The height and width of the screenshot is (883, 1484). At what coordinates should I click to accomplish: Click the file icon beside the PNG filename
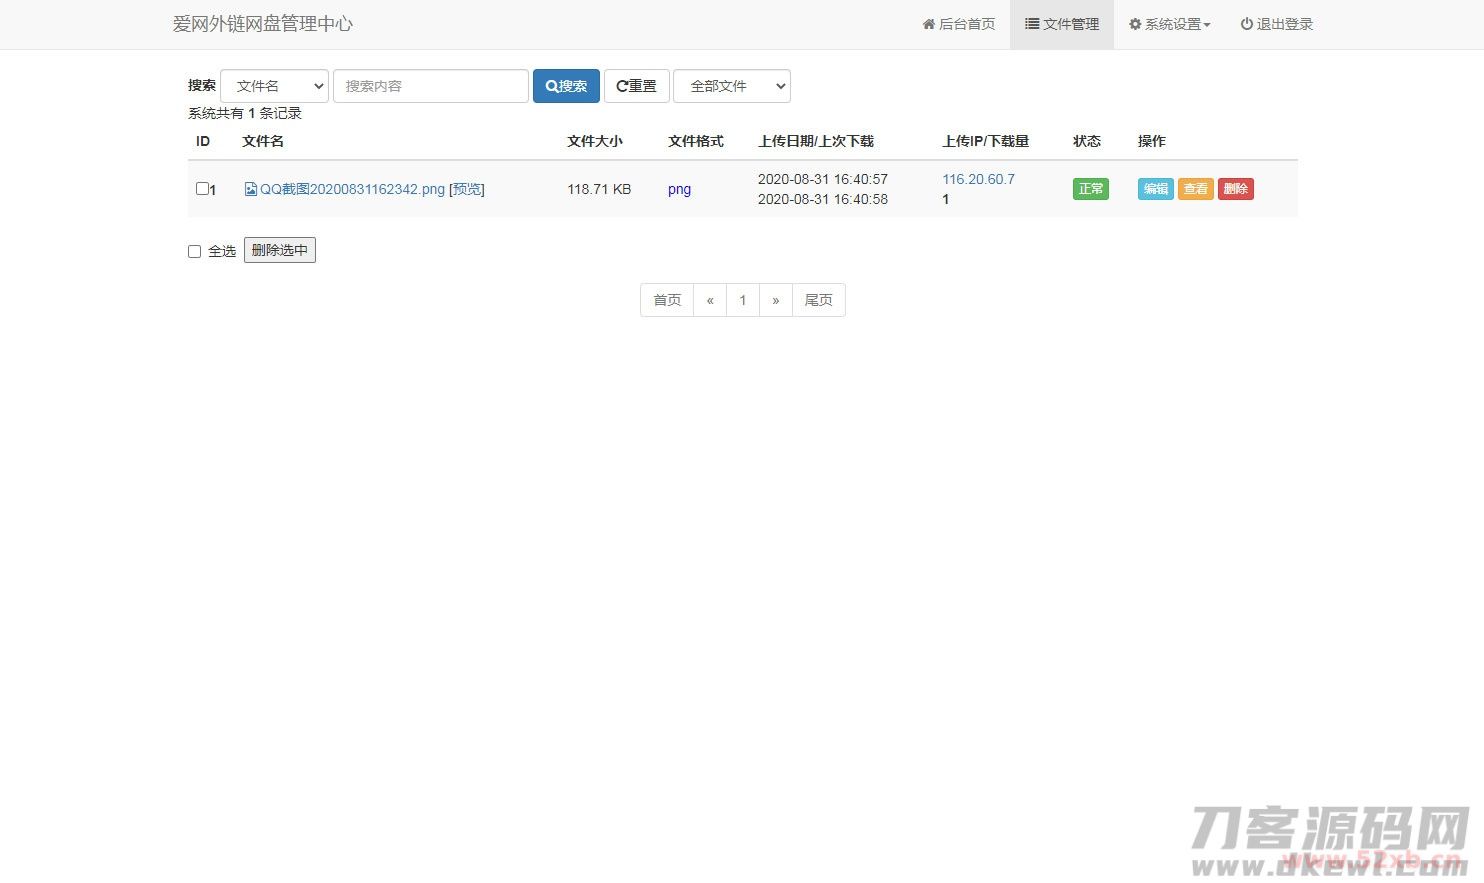250,189
